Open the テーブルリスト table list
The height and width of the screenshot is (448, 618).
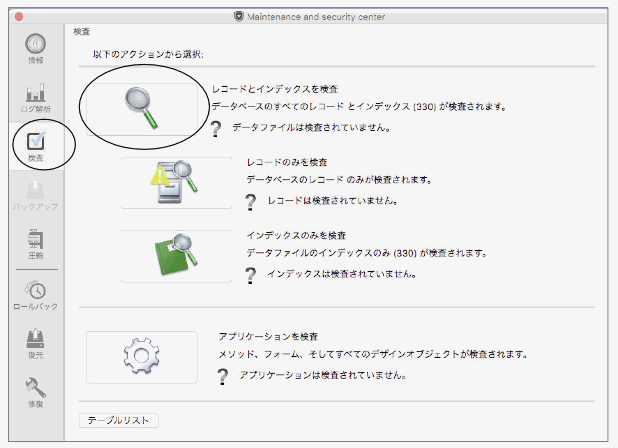point(118,420)
